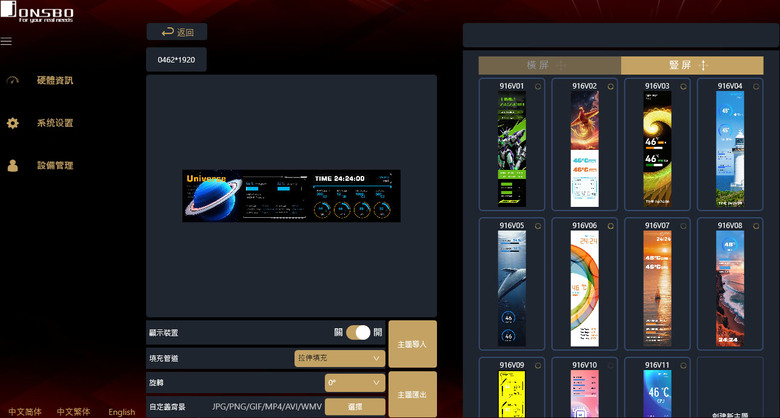Click the hardware info gauge icon

pos(13,80)
